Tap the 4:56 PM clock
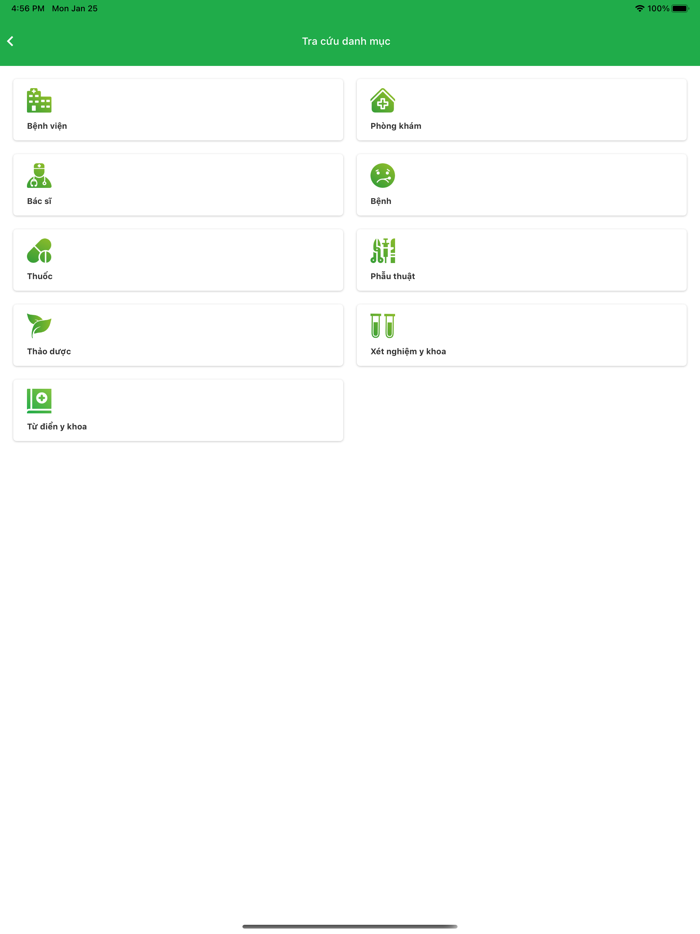700x934 pixels. tap(28, 8)
